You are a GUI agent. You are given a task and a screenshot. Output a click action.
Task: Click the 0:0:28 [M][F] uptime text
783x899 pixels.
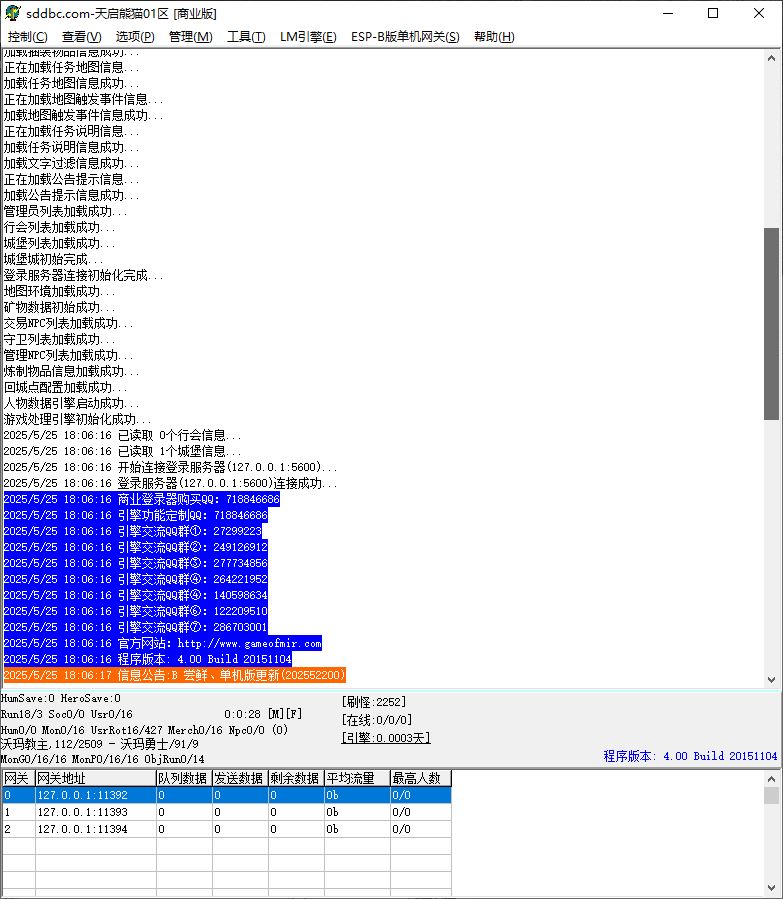pos(263,714)
